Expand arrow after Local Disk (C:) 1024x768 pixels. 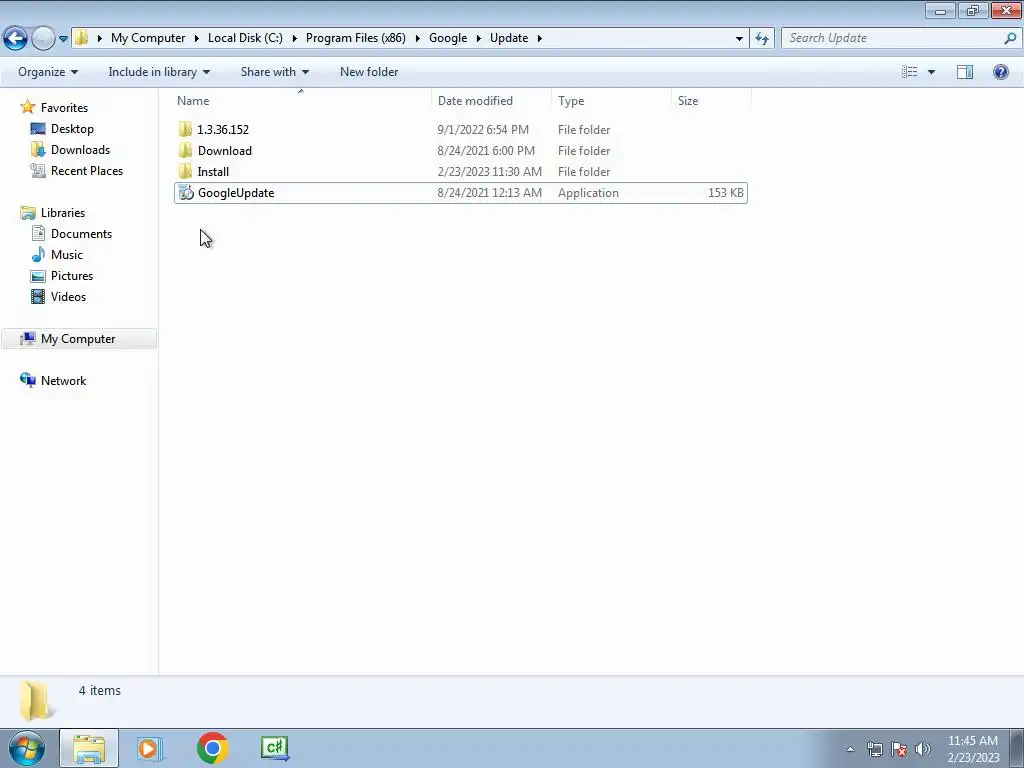[295, 38]
